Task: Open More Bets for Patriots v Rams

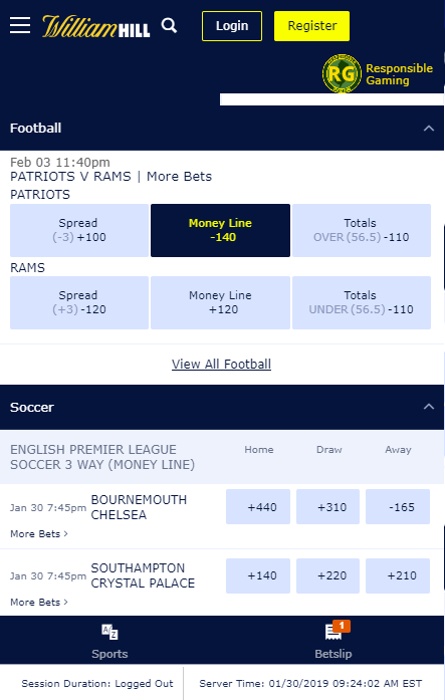Action: (x=179, y=177)
